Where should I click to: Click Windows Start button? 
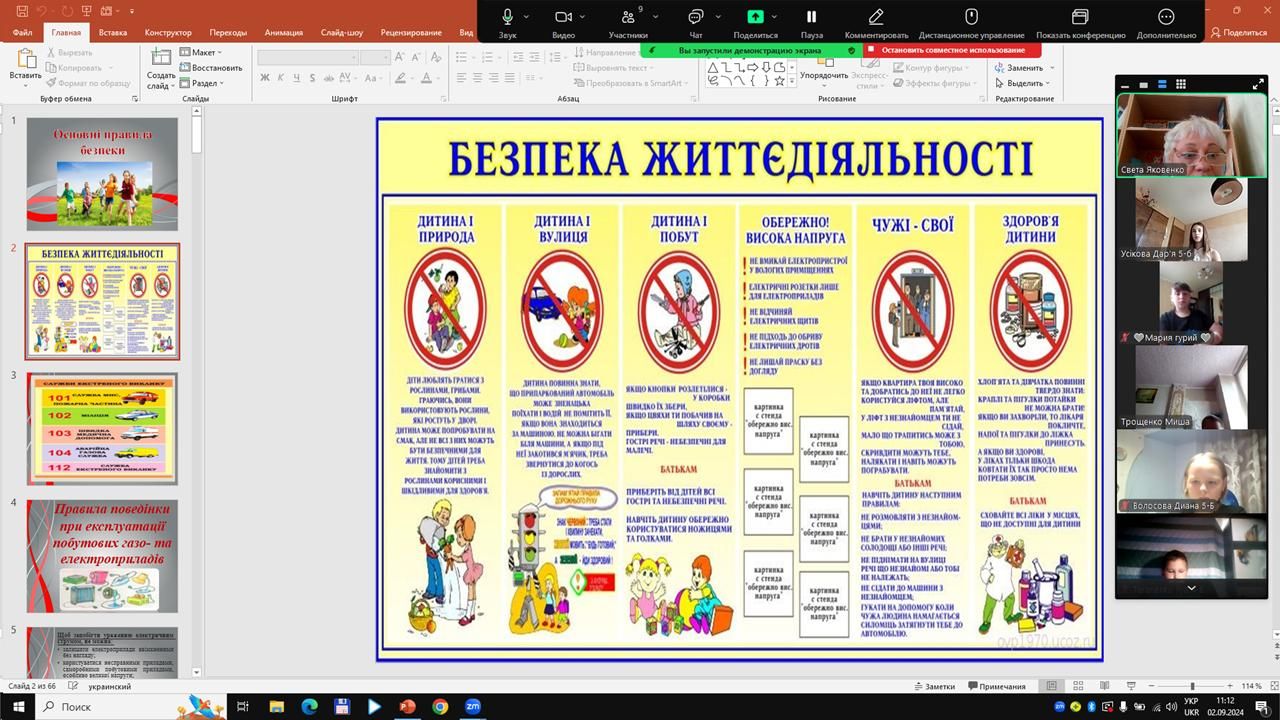pyautogui.click(x=18, y=706)
